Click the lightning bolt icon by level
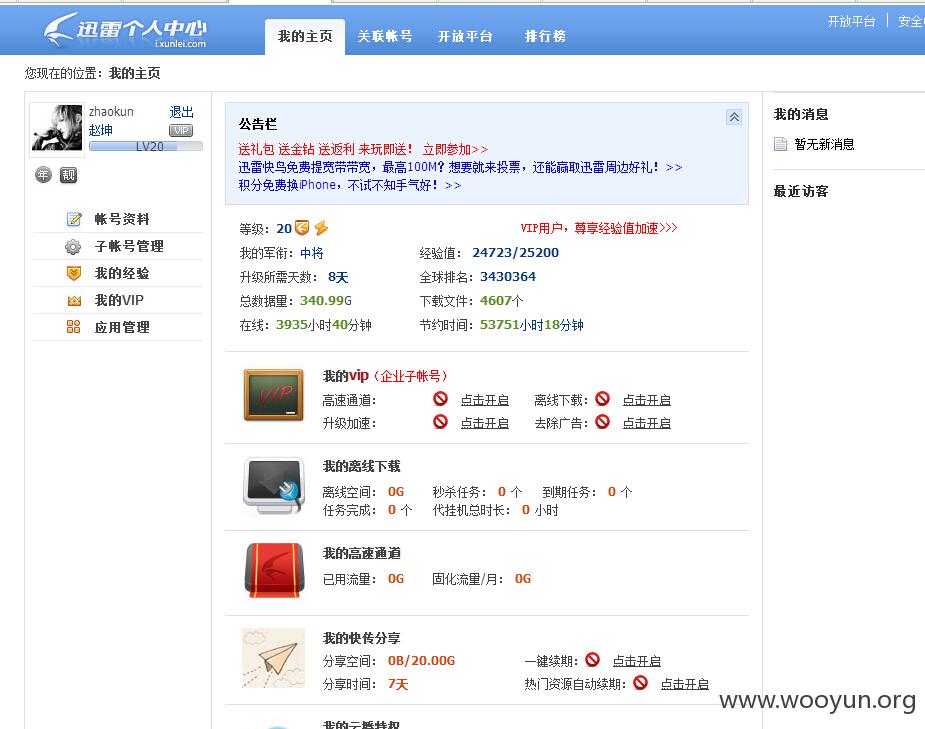 tap(321, 228)
